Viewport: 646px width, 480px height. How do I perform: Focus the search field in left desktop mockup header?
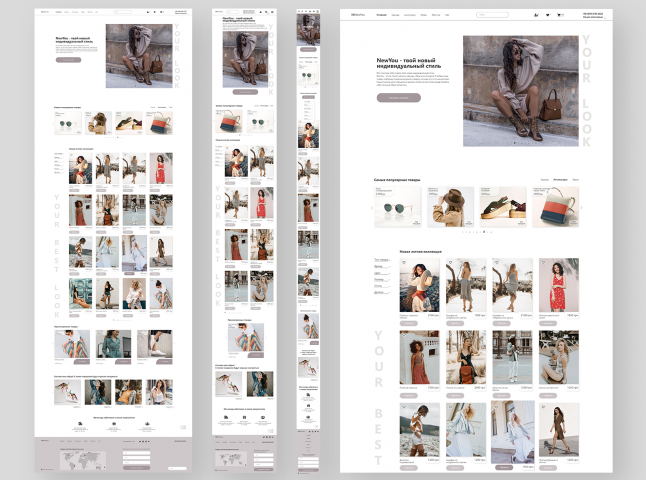click(123, 12)
